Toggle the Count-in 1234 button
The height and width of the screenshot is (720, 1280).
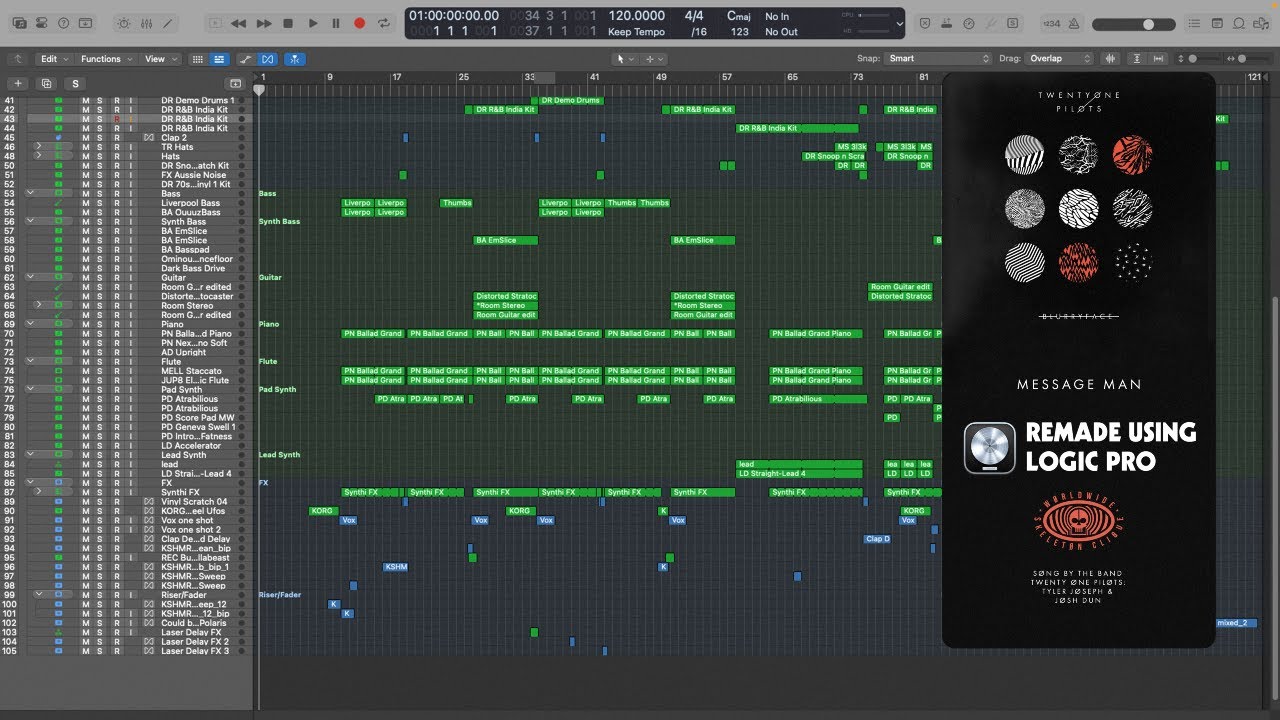[x=1051, y=23]
